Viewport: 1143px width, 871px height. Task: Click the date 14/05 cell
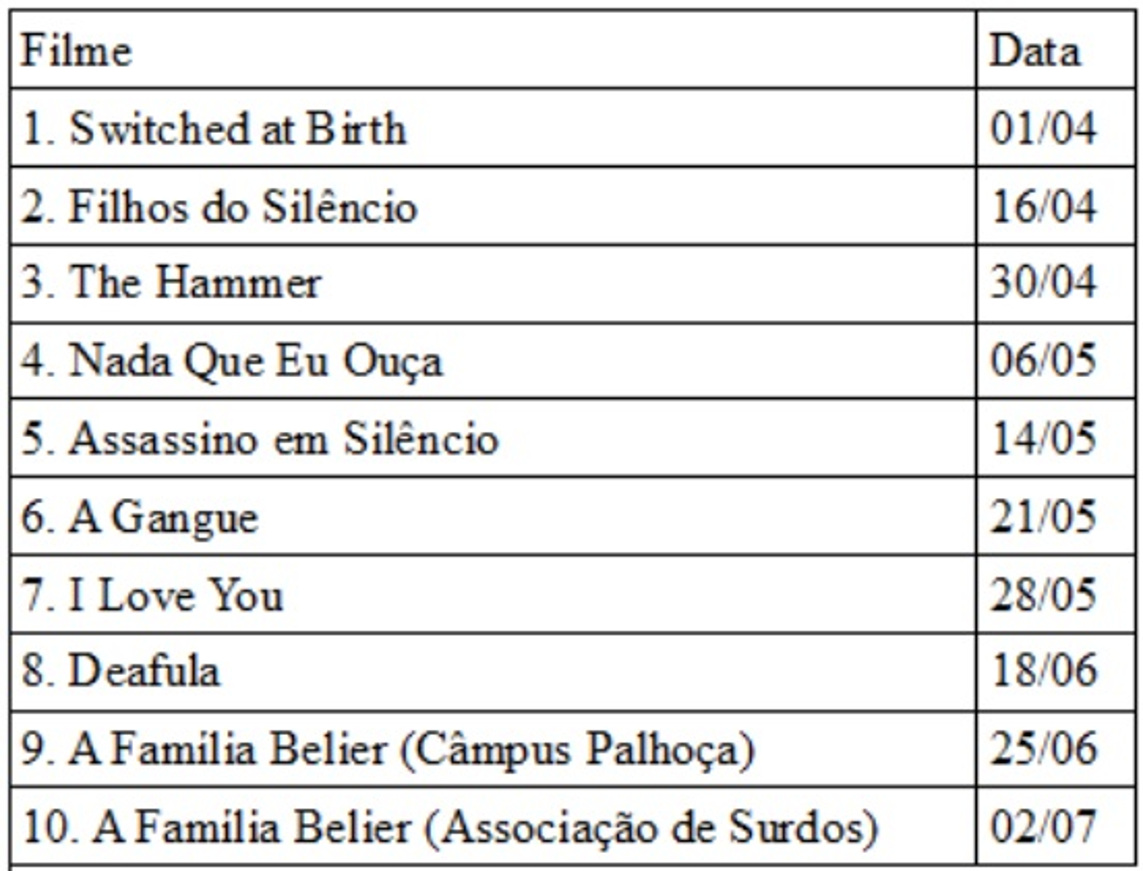tap(1043, 440)
